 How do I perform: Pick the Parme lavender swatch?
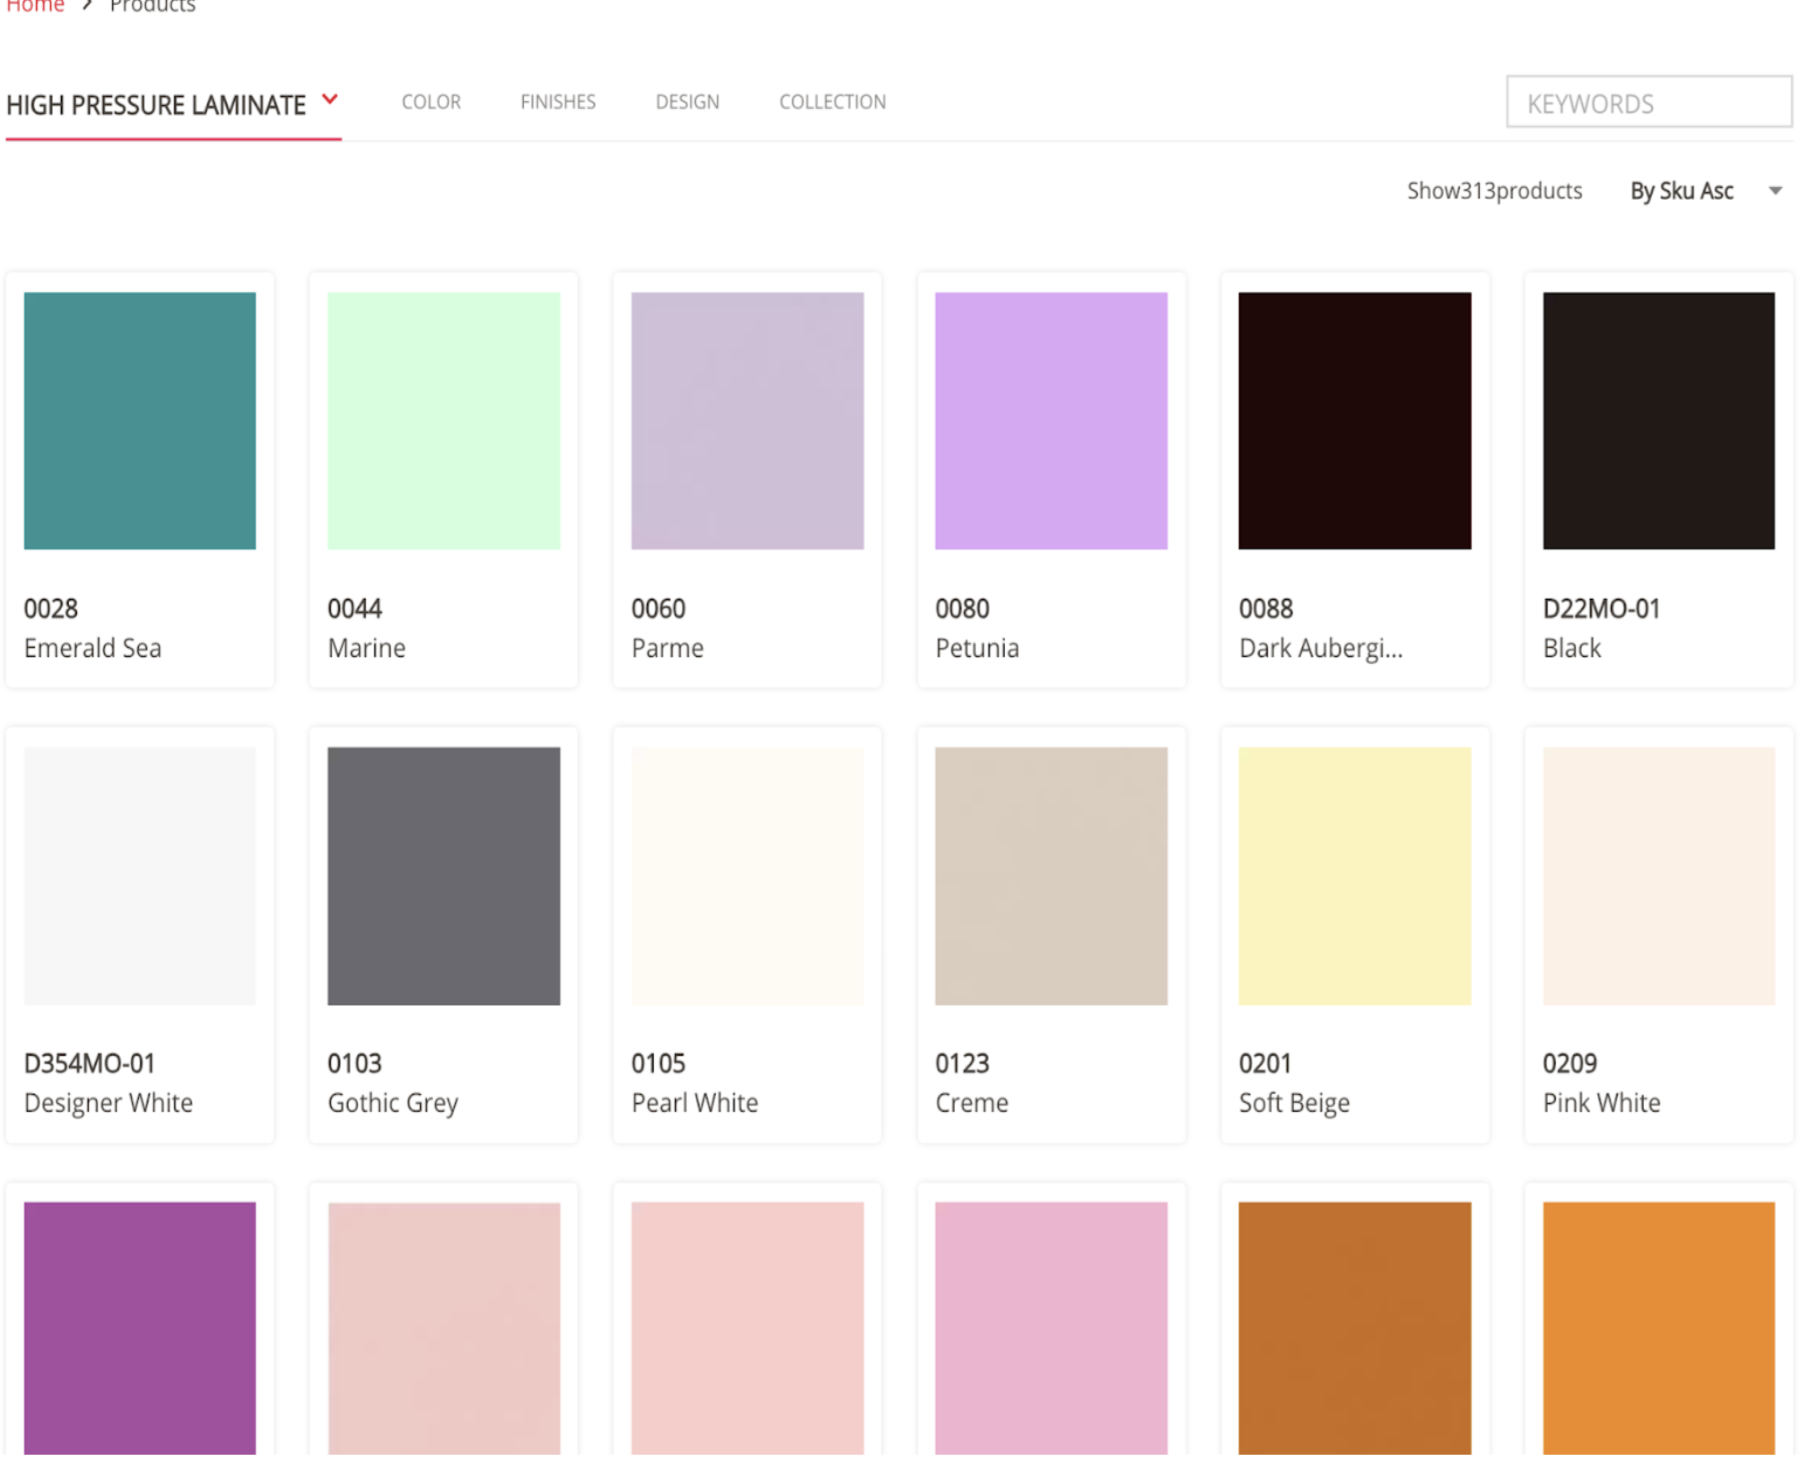click(x=747, y=420)
